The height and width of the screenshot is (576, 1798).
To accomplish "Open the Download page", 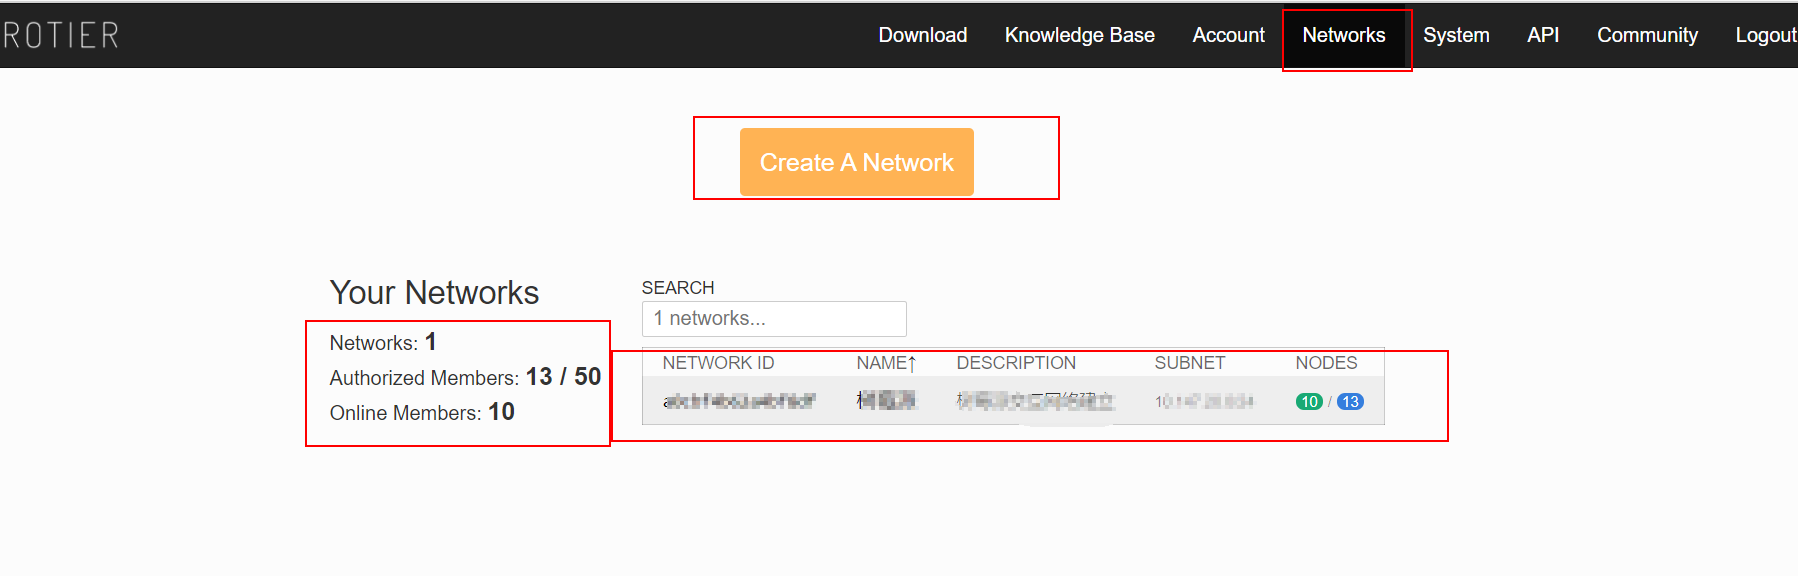I will pos(922,35).
